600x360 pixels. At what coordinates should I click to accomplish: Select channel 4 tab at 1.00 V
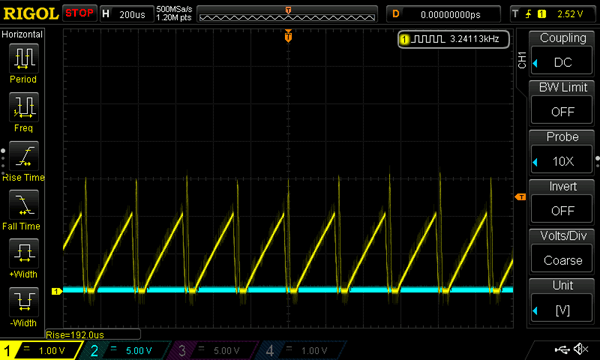(302, 350)
